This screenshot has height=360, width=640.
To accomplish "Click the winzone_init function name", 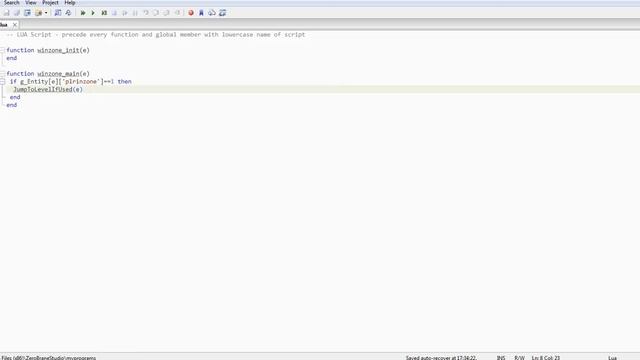I will click(x=58, y=50).
